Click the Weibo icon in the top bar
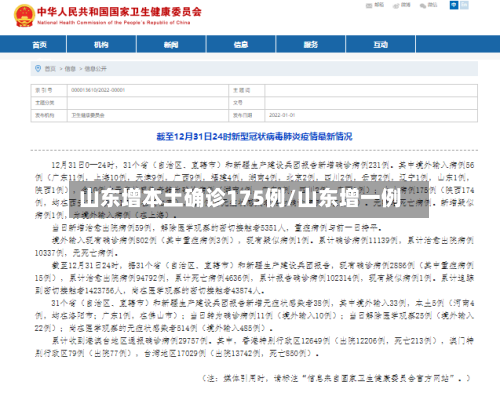The width and height of the screenshot is (500, 400). (x=396, y=6)
